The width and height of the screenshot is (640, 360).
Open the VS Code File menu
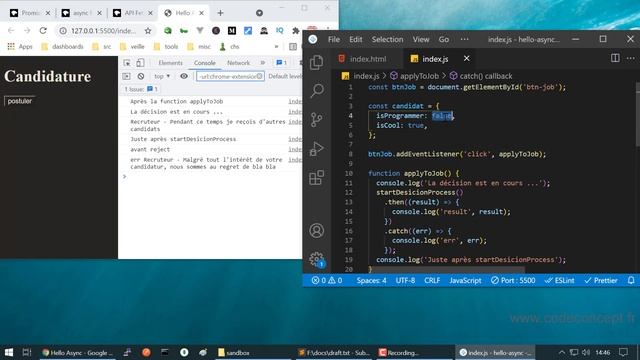(x=334, y=40)
